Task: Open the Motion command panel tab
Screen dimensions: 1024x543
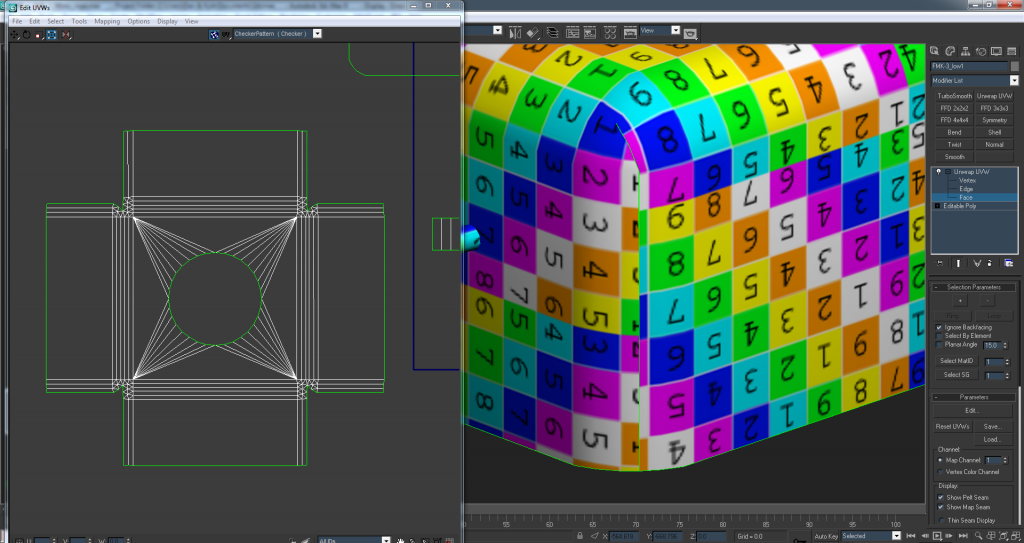Action: tap(982, 50)
